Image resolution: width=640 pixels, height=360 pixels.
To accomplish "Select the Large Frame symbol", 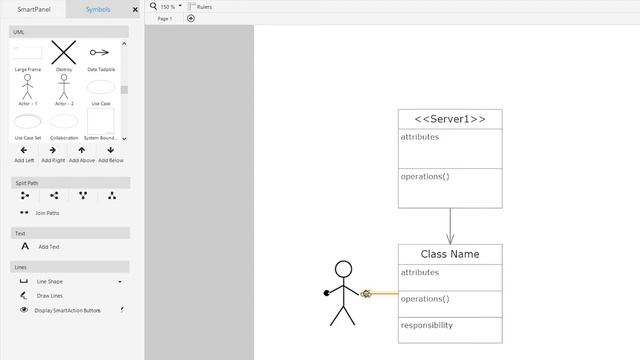I will tap(27, 53).
